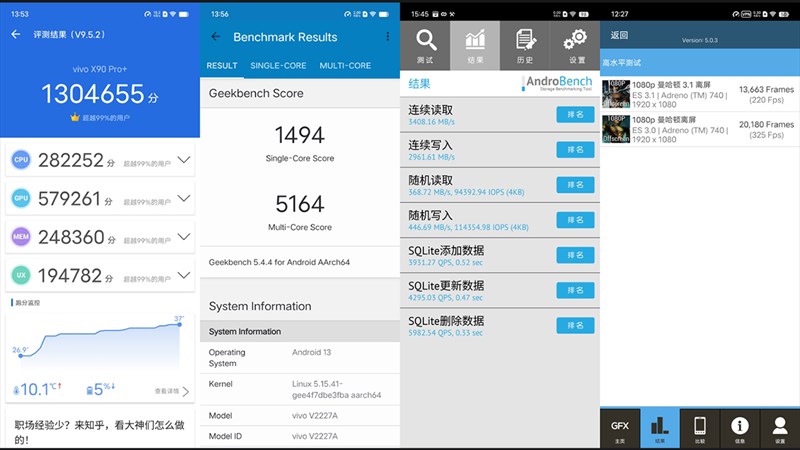The width and height of the screenshot is (800, 450).
Task: Expand the MEM 248360 score details
Action: [184, 237]
